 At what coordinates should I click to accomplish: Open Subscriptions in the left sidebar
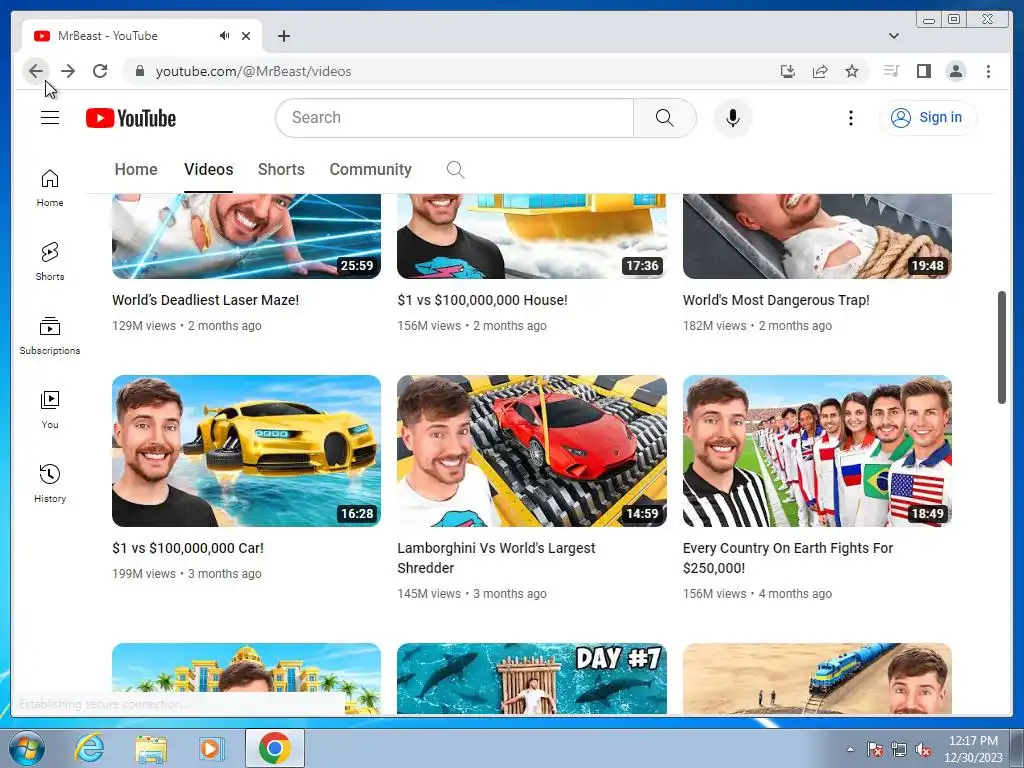coord(50,336)
